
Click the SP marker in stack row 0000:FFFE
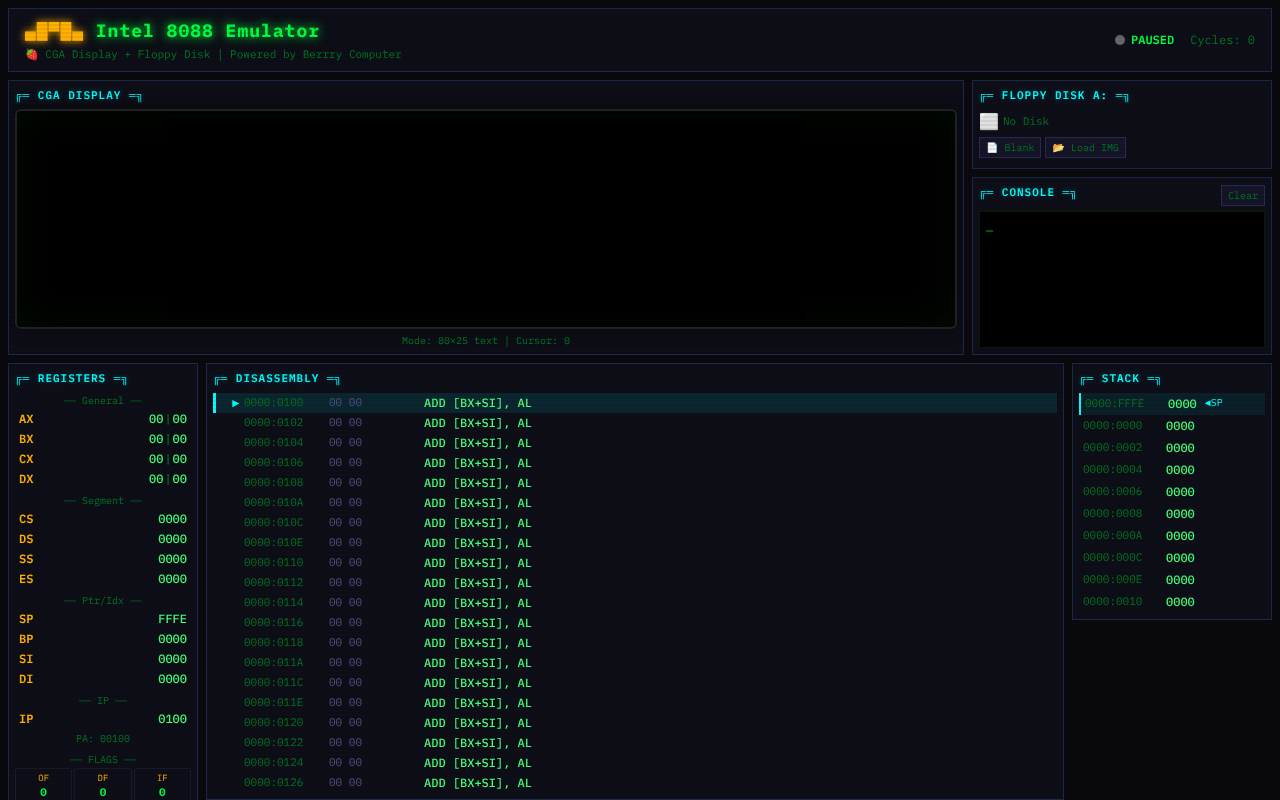[x=1214, y=403]
